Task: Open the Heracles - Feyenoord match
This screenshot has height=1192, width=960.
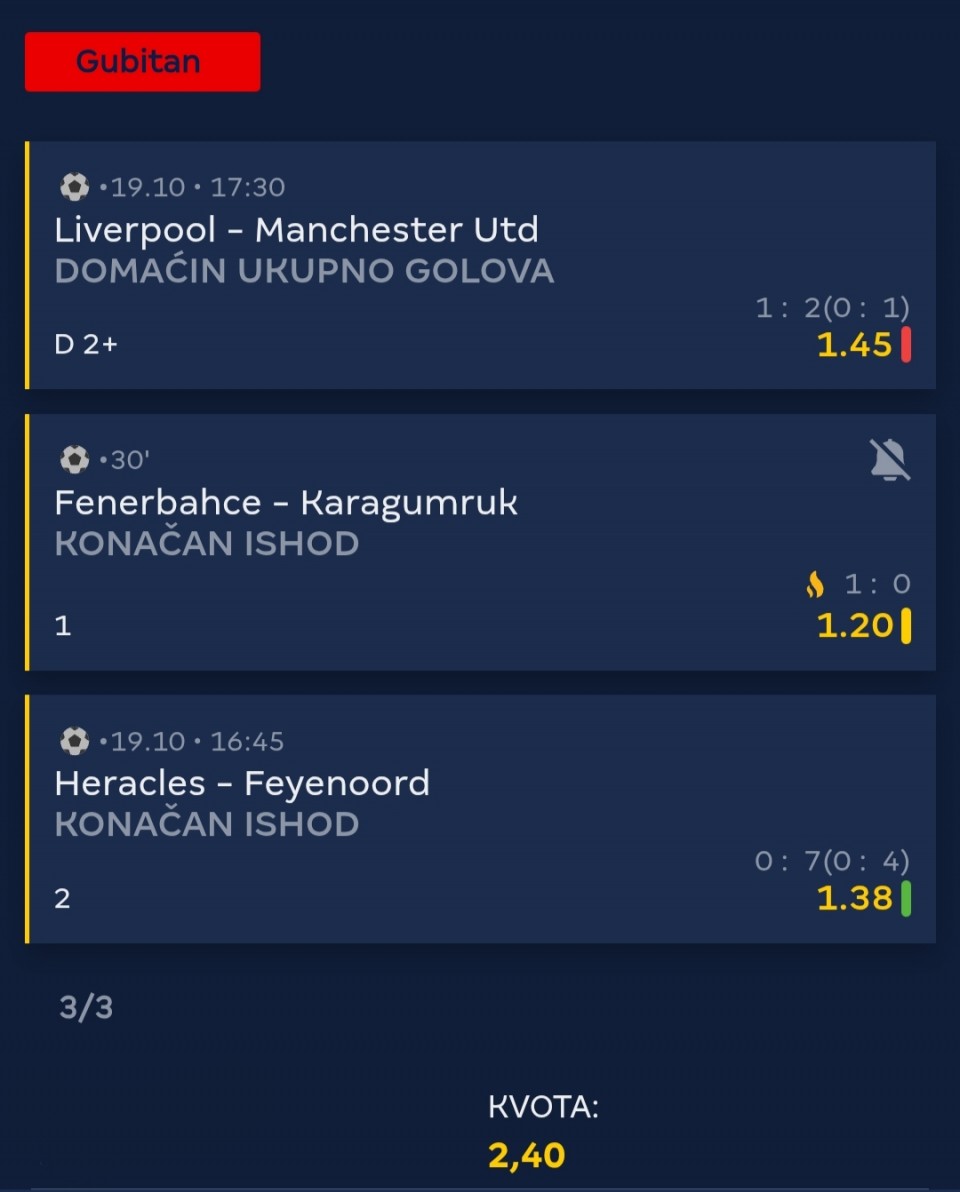Action: pos(242,782)
